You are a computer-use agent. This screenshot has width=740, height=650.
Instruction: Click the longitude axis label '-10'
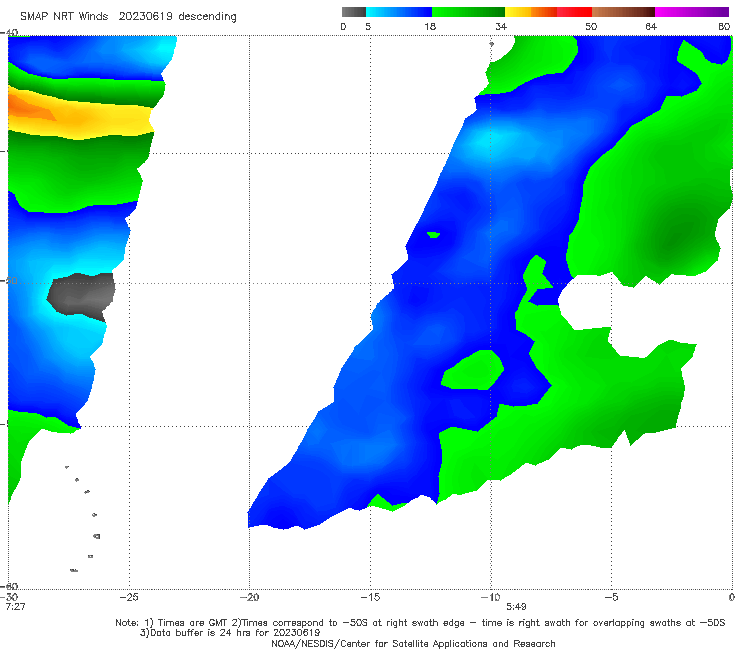pyautogui.click(x=490, y=597)
